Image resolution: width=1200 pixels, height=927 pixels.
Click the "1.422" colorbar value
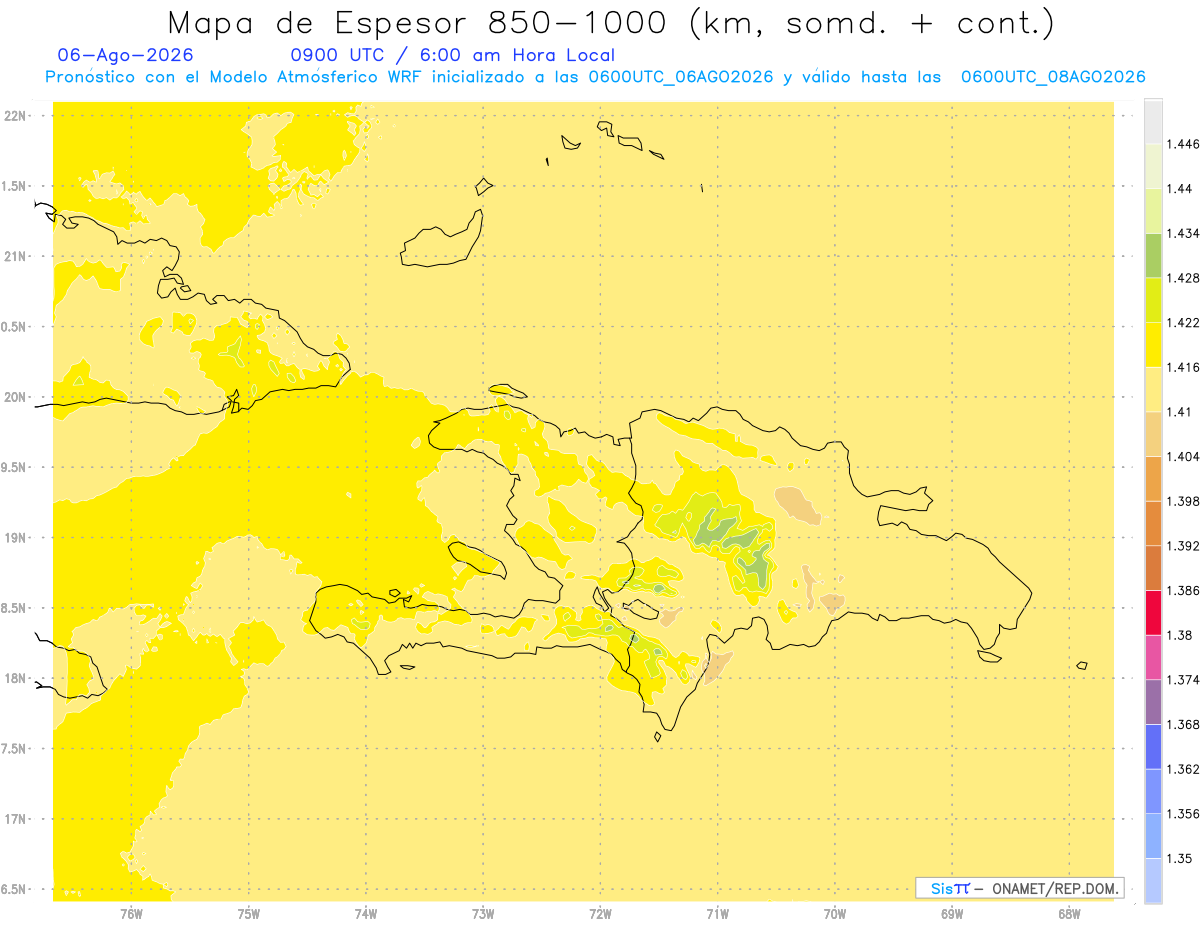(x=1183, y=323)
